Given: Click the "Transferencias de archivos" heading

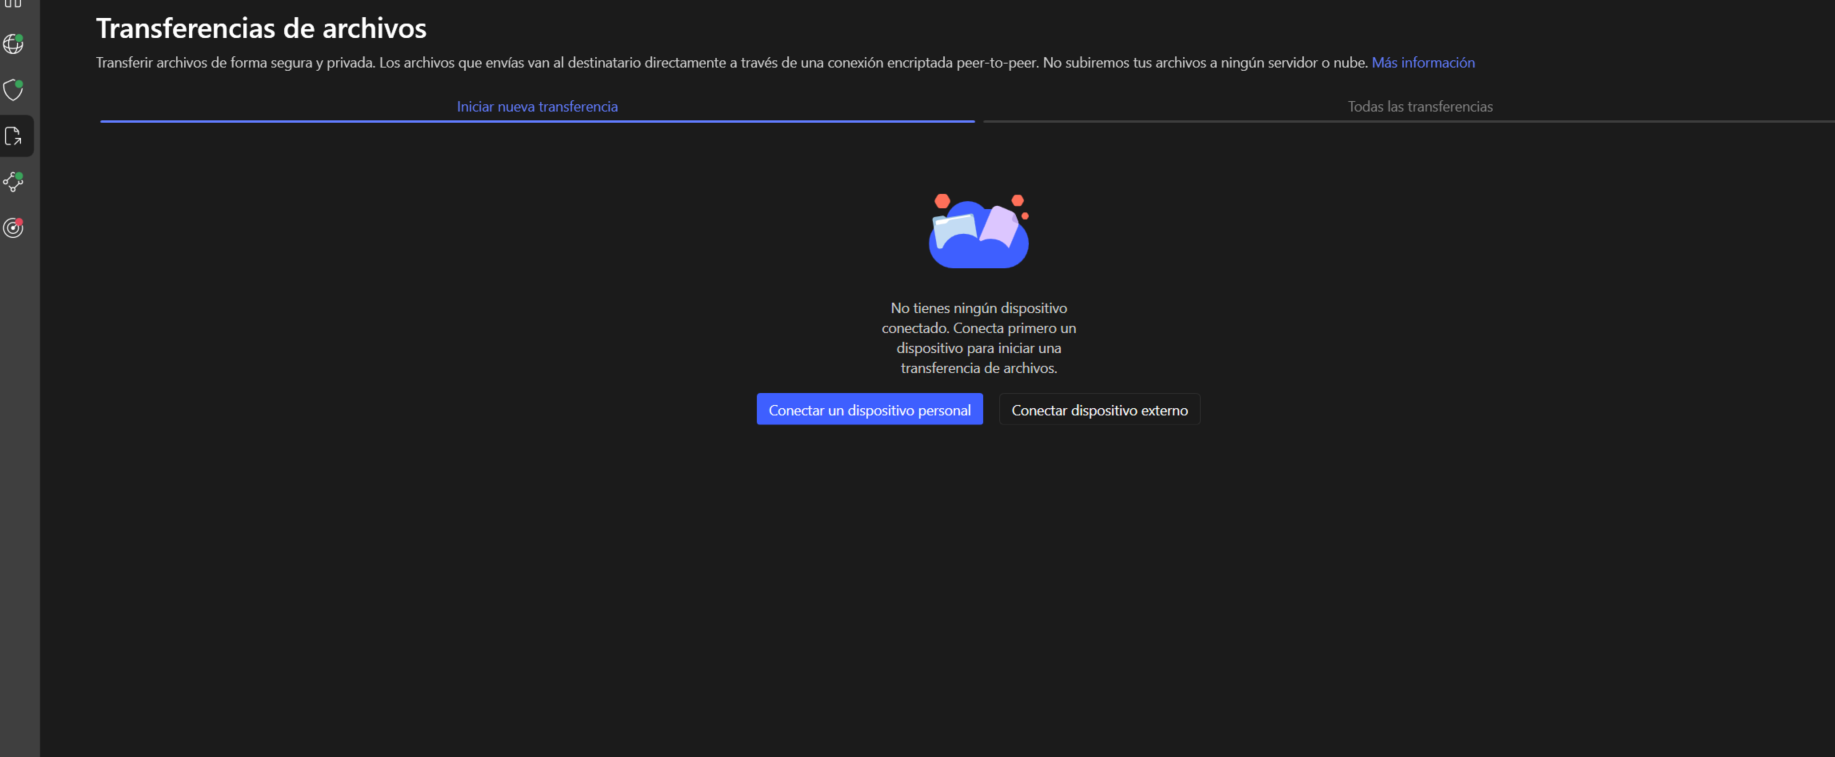Looking at the screenshot, I should tap(261, 29).
